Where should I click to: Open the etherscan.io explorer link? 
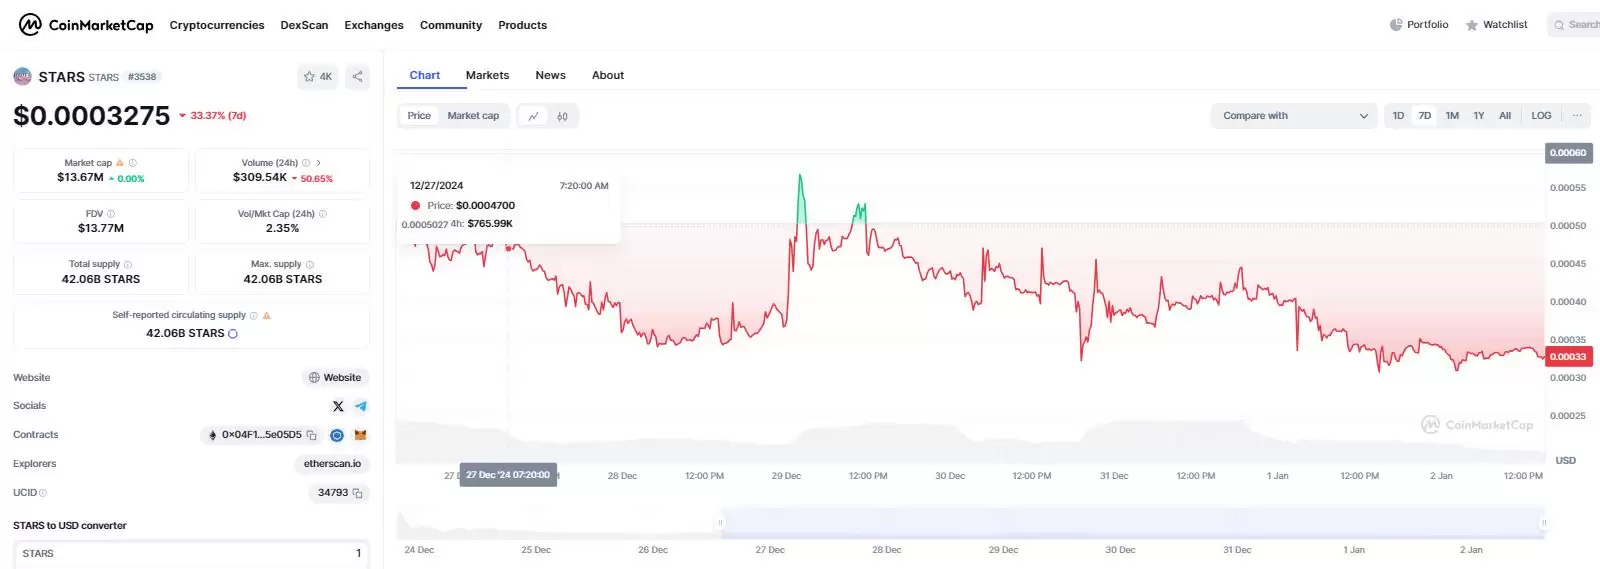pos(332,464)
